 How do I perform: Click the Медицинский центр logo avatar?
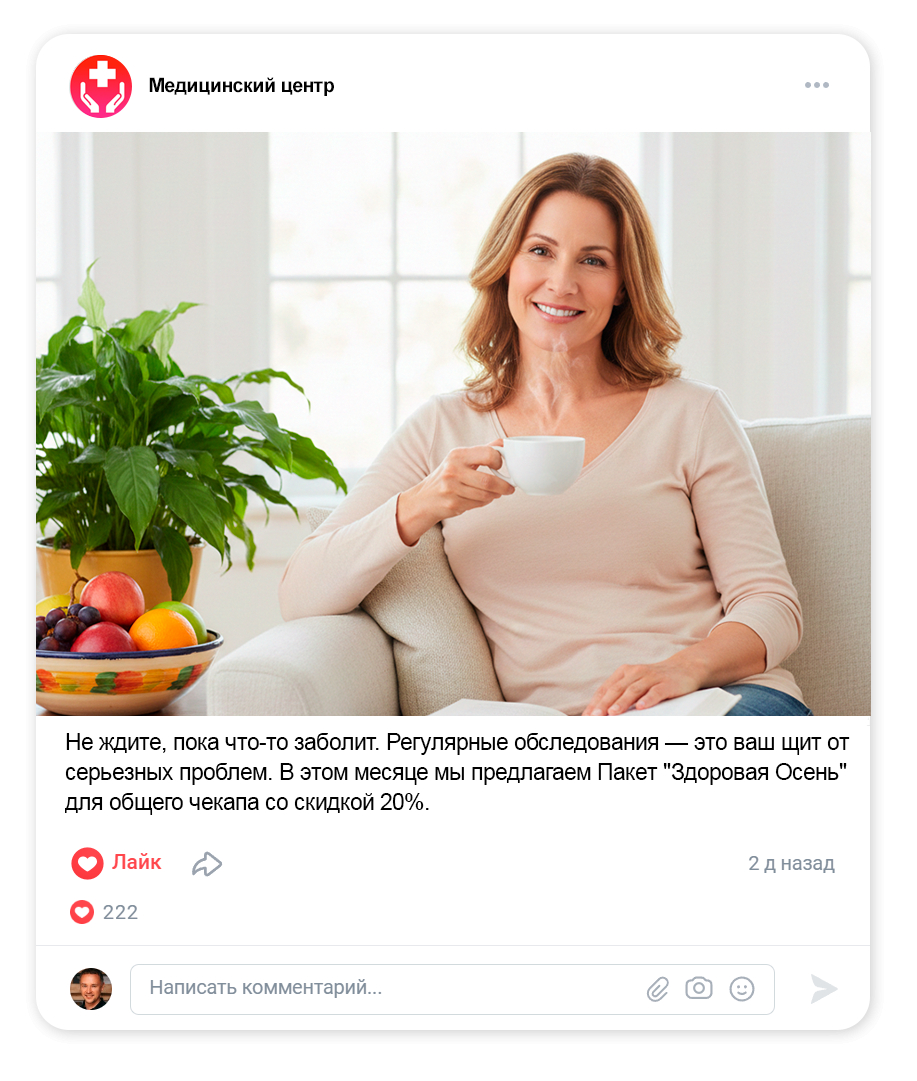tap(101, 86)
